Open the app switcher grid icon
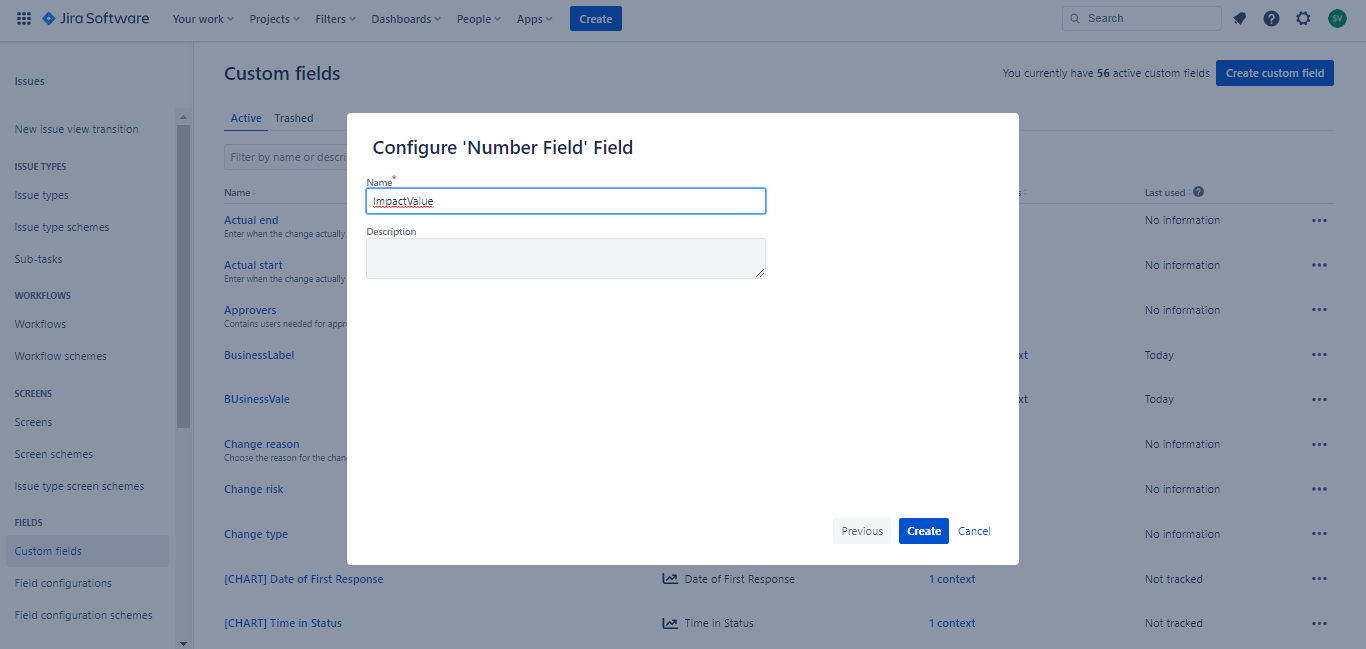This screenshot has height=649, width=1366. tap(24, 18)
